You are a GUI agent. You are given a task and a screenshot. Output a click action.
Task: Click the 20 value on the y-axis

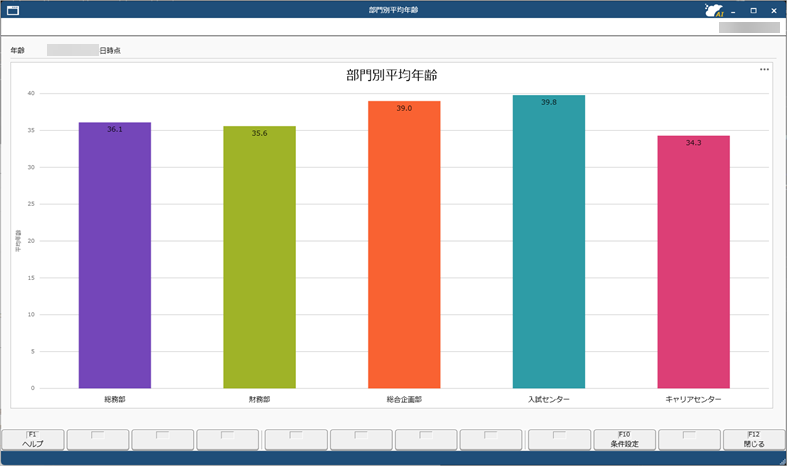(31, 241)
